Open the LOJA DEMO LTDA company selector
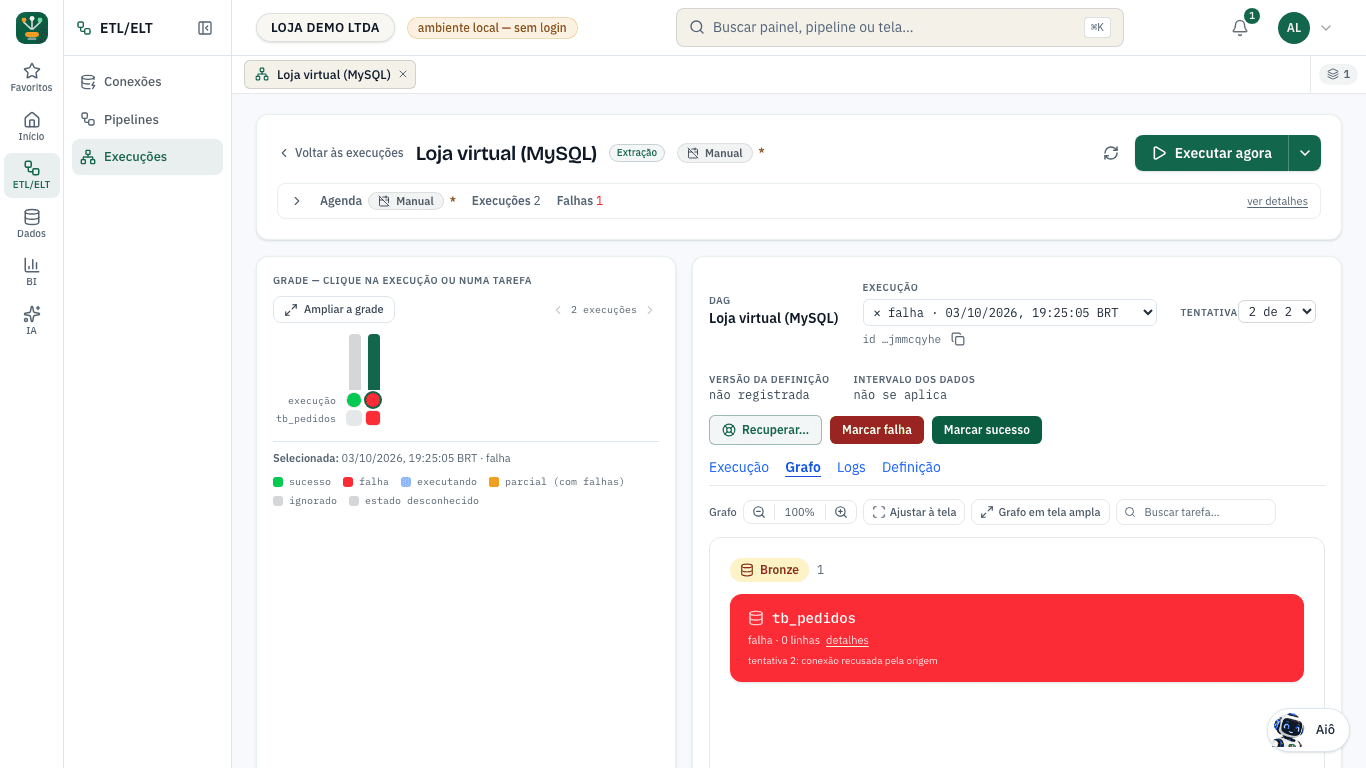1366x768 pixels. tap(325, 28)
